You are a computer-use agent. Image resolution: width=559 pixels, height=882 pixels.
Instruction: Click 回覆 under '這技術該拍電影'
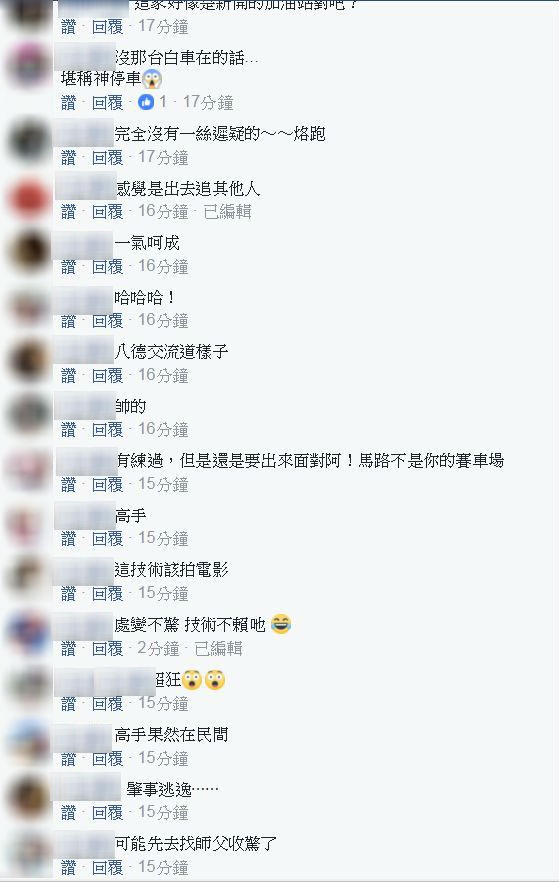[107, 593]
